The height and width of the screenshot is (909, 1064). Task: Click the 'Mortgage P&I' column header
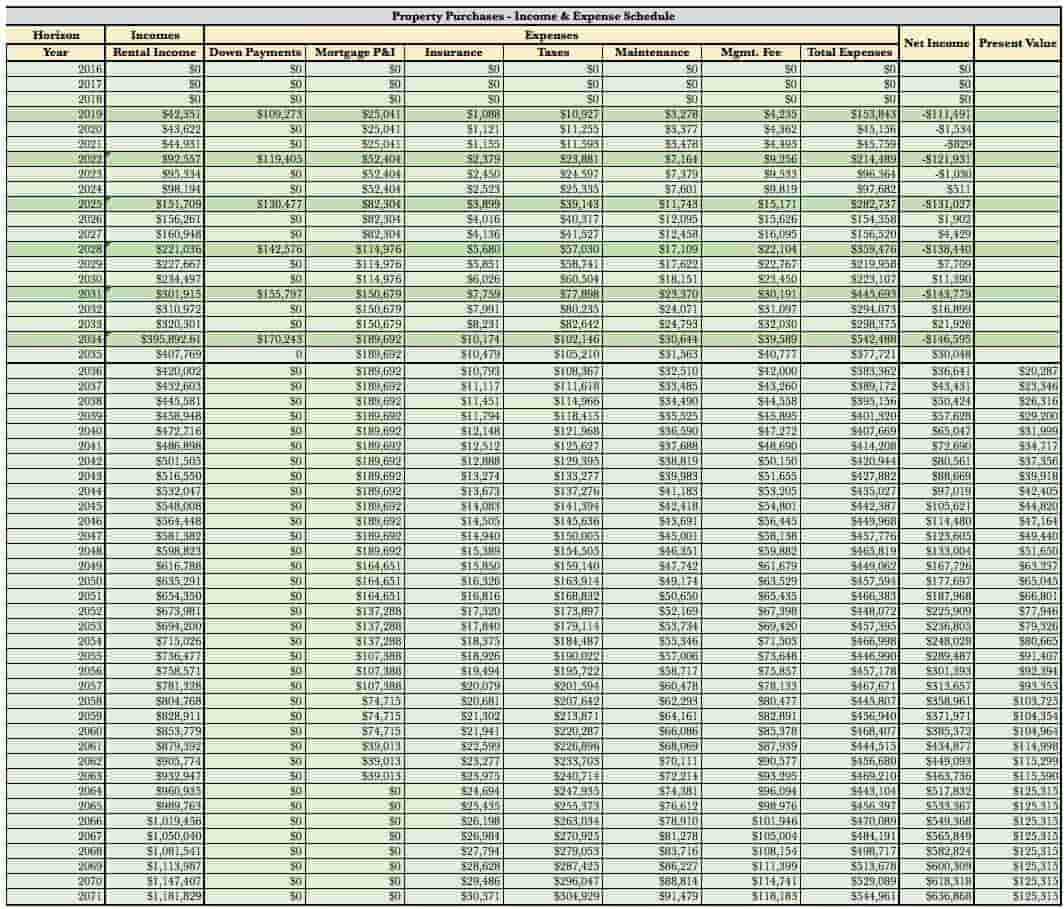click(x=354, y=52)
